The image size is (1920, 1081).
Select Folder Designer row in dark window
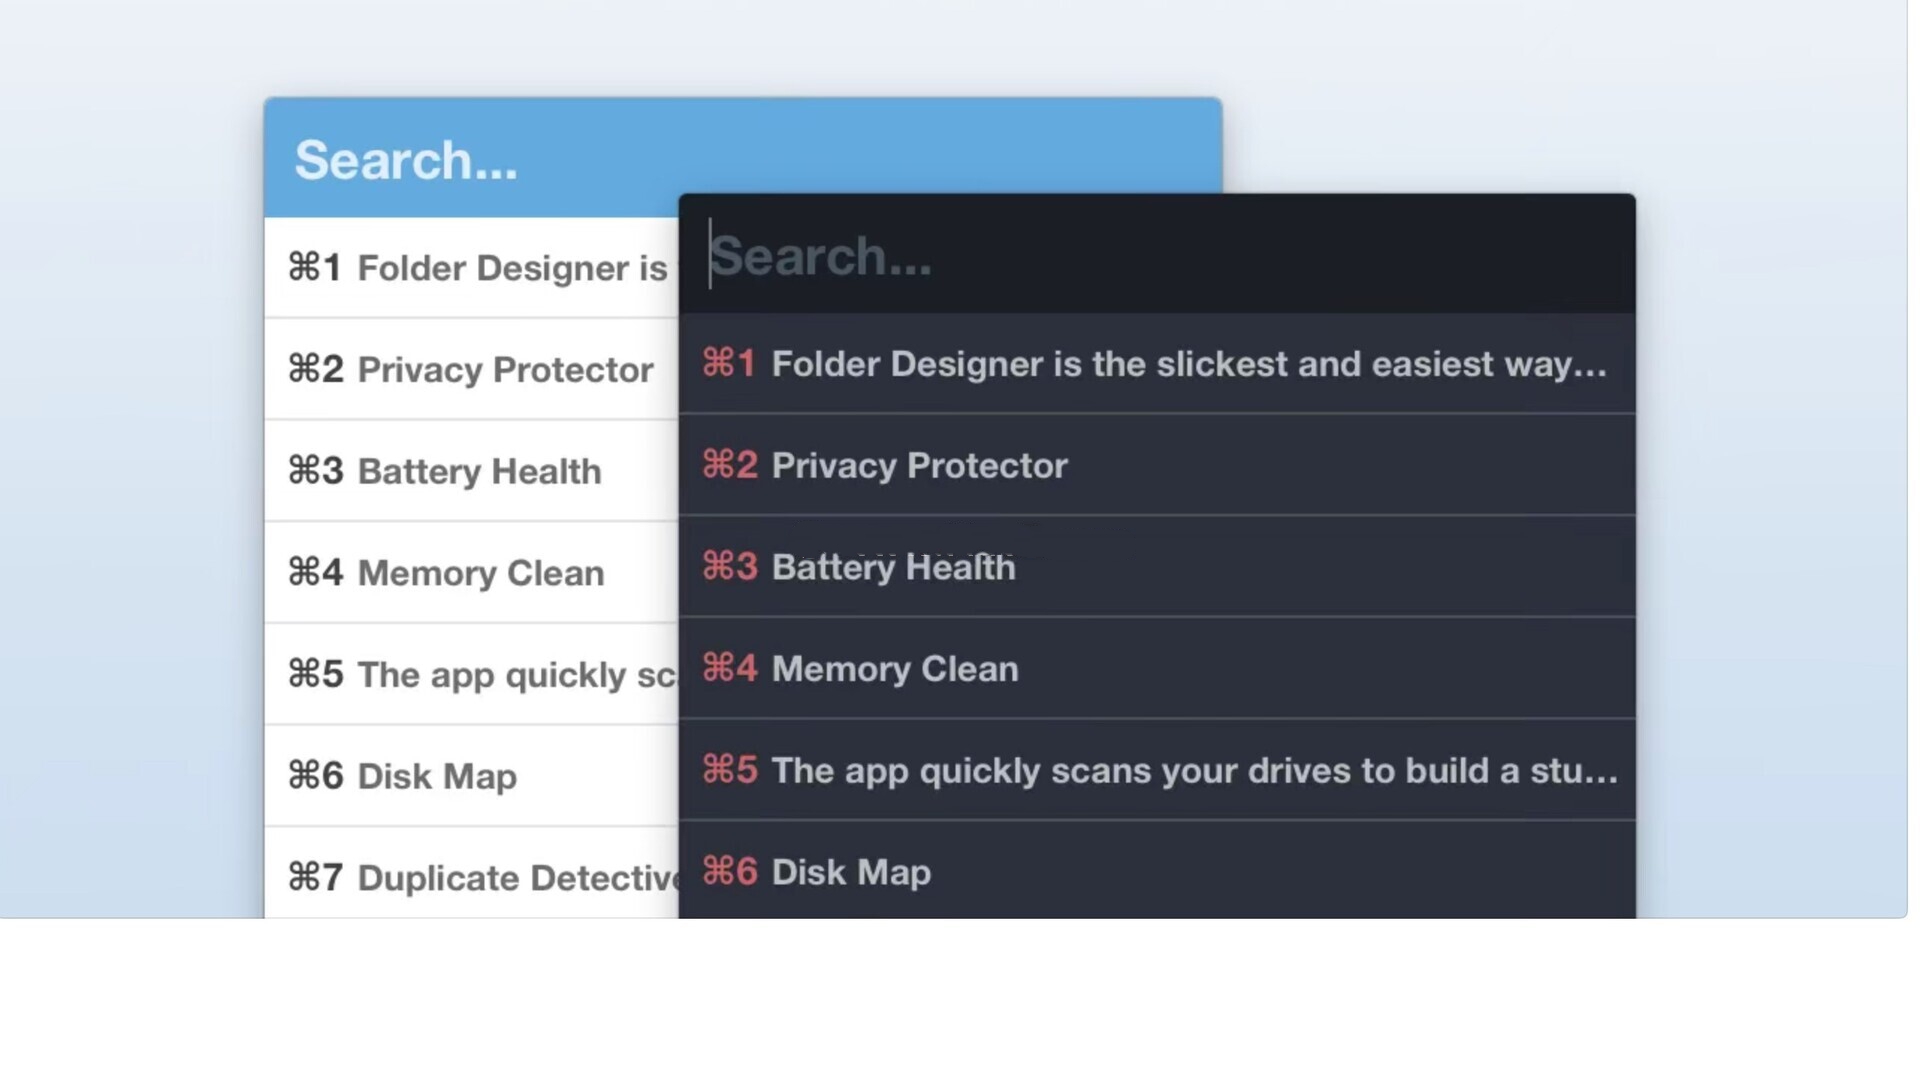(1157, 364)
